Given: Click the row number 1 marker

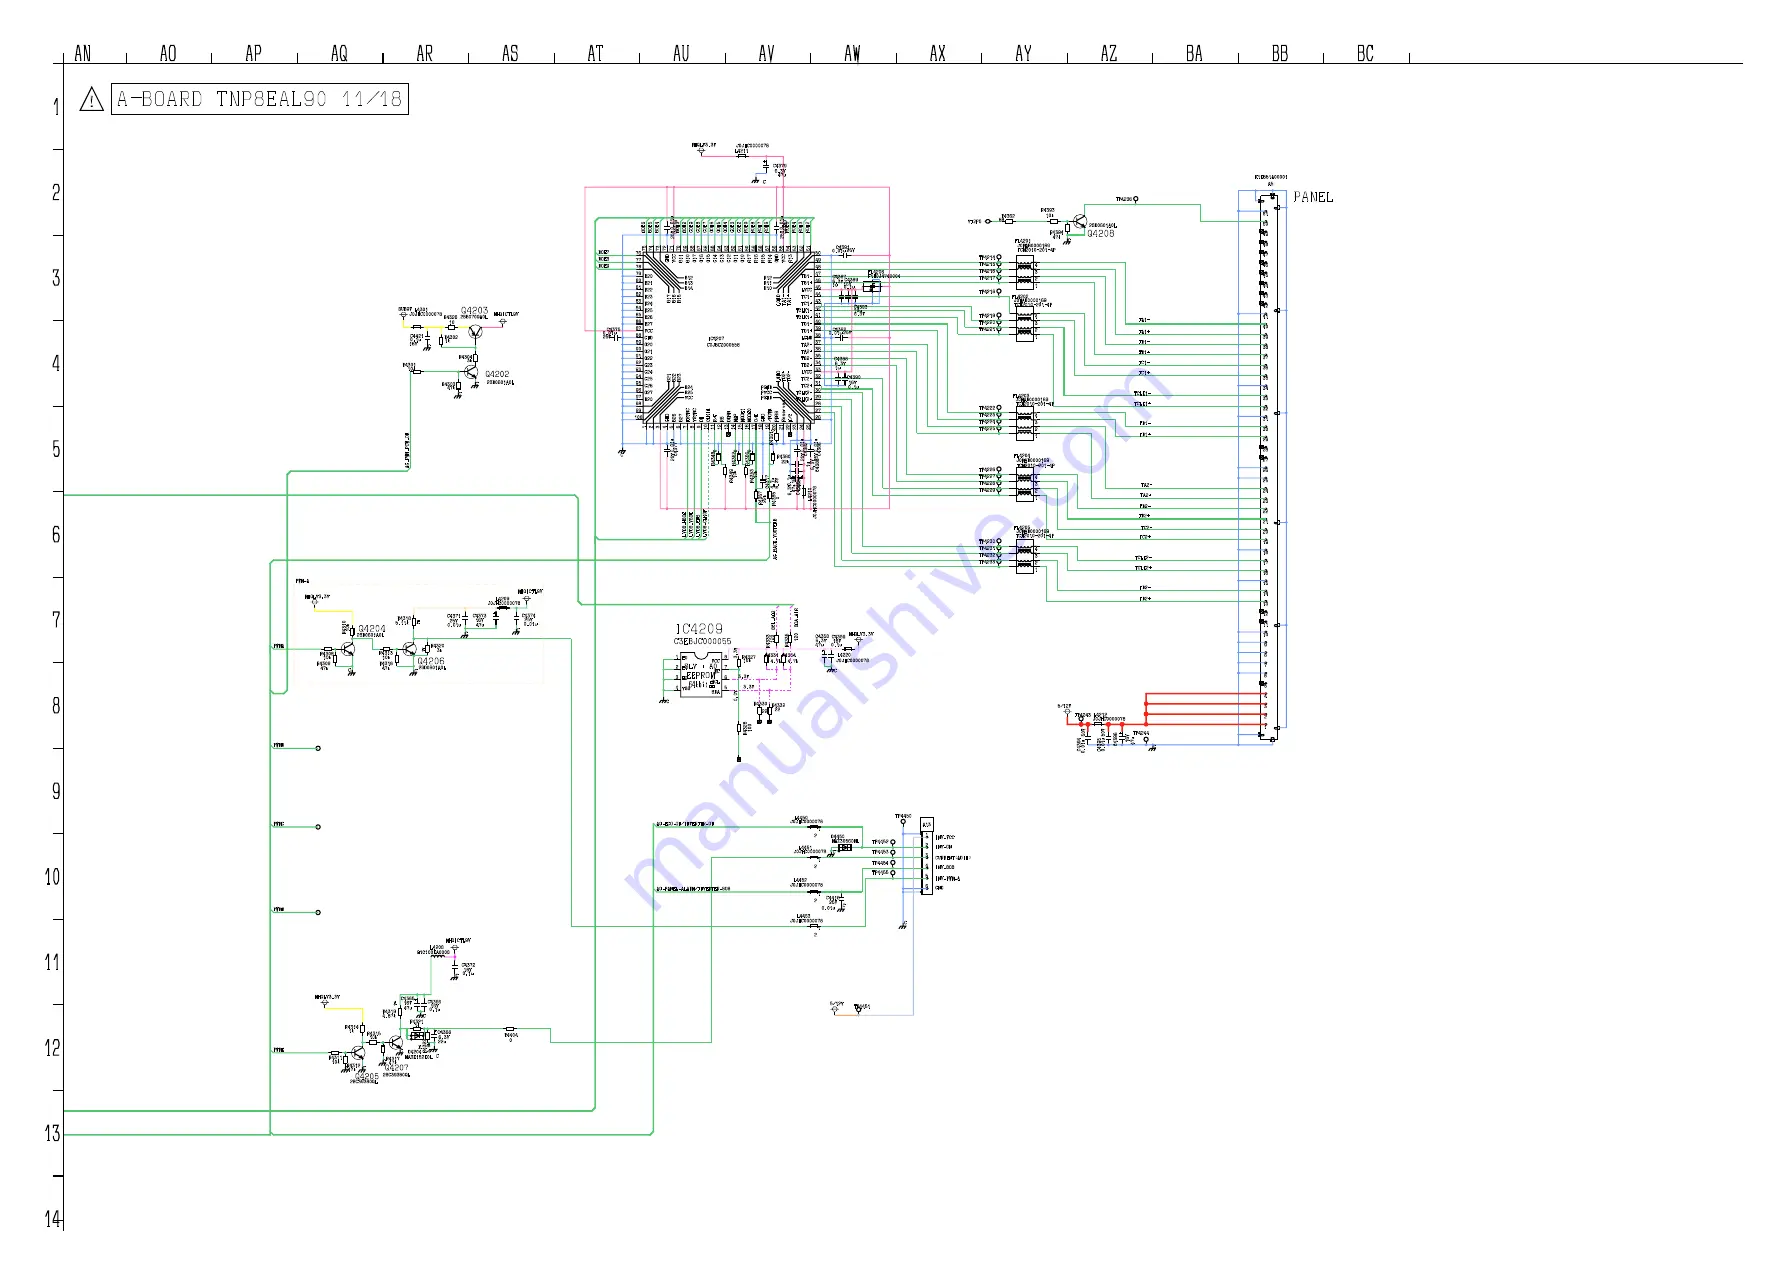Looking at the screenshot, I should point(56,107).
